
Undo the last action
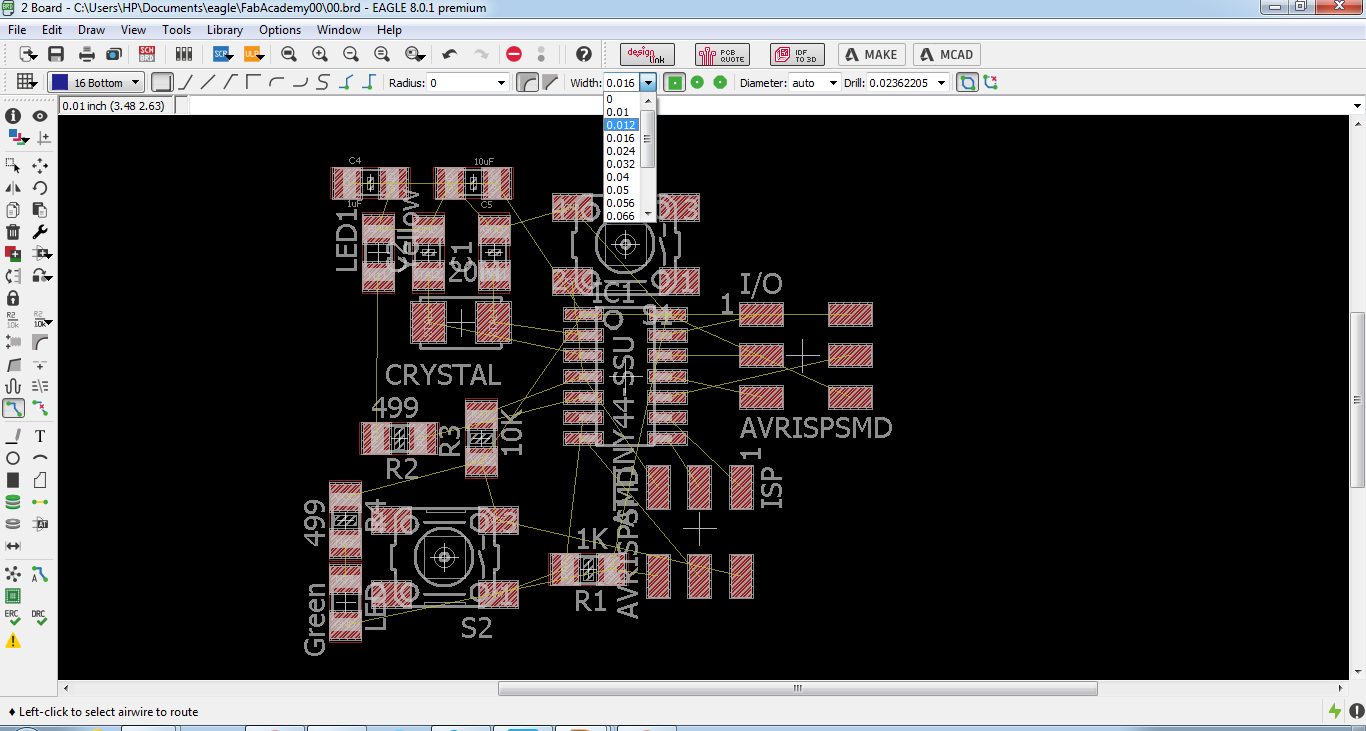449,54
